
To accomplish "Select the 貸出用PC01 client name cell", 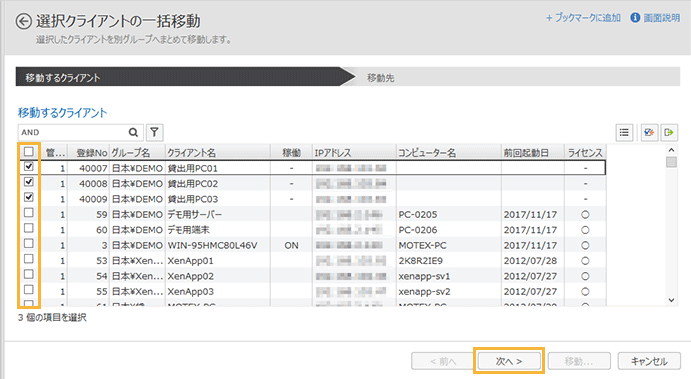I will tap(218, 168).
